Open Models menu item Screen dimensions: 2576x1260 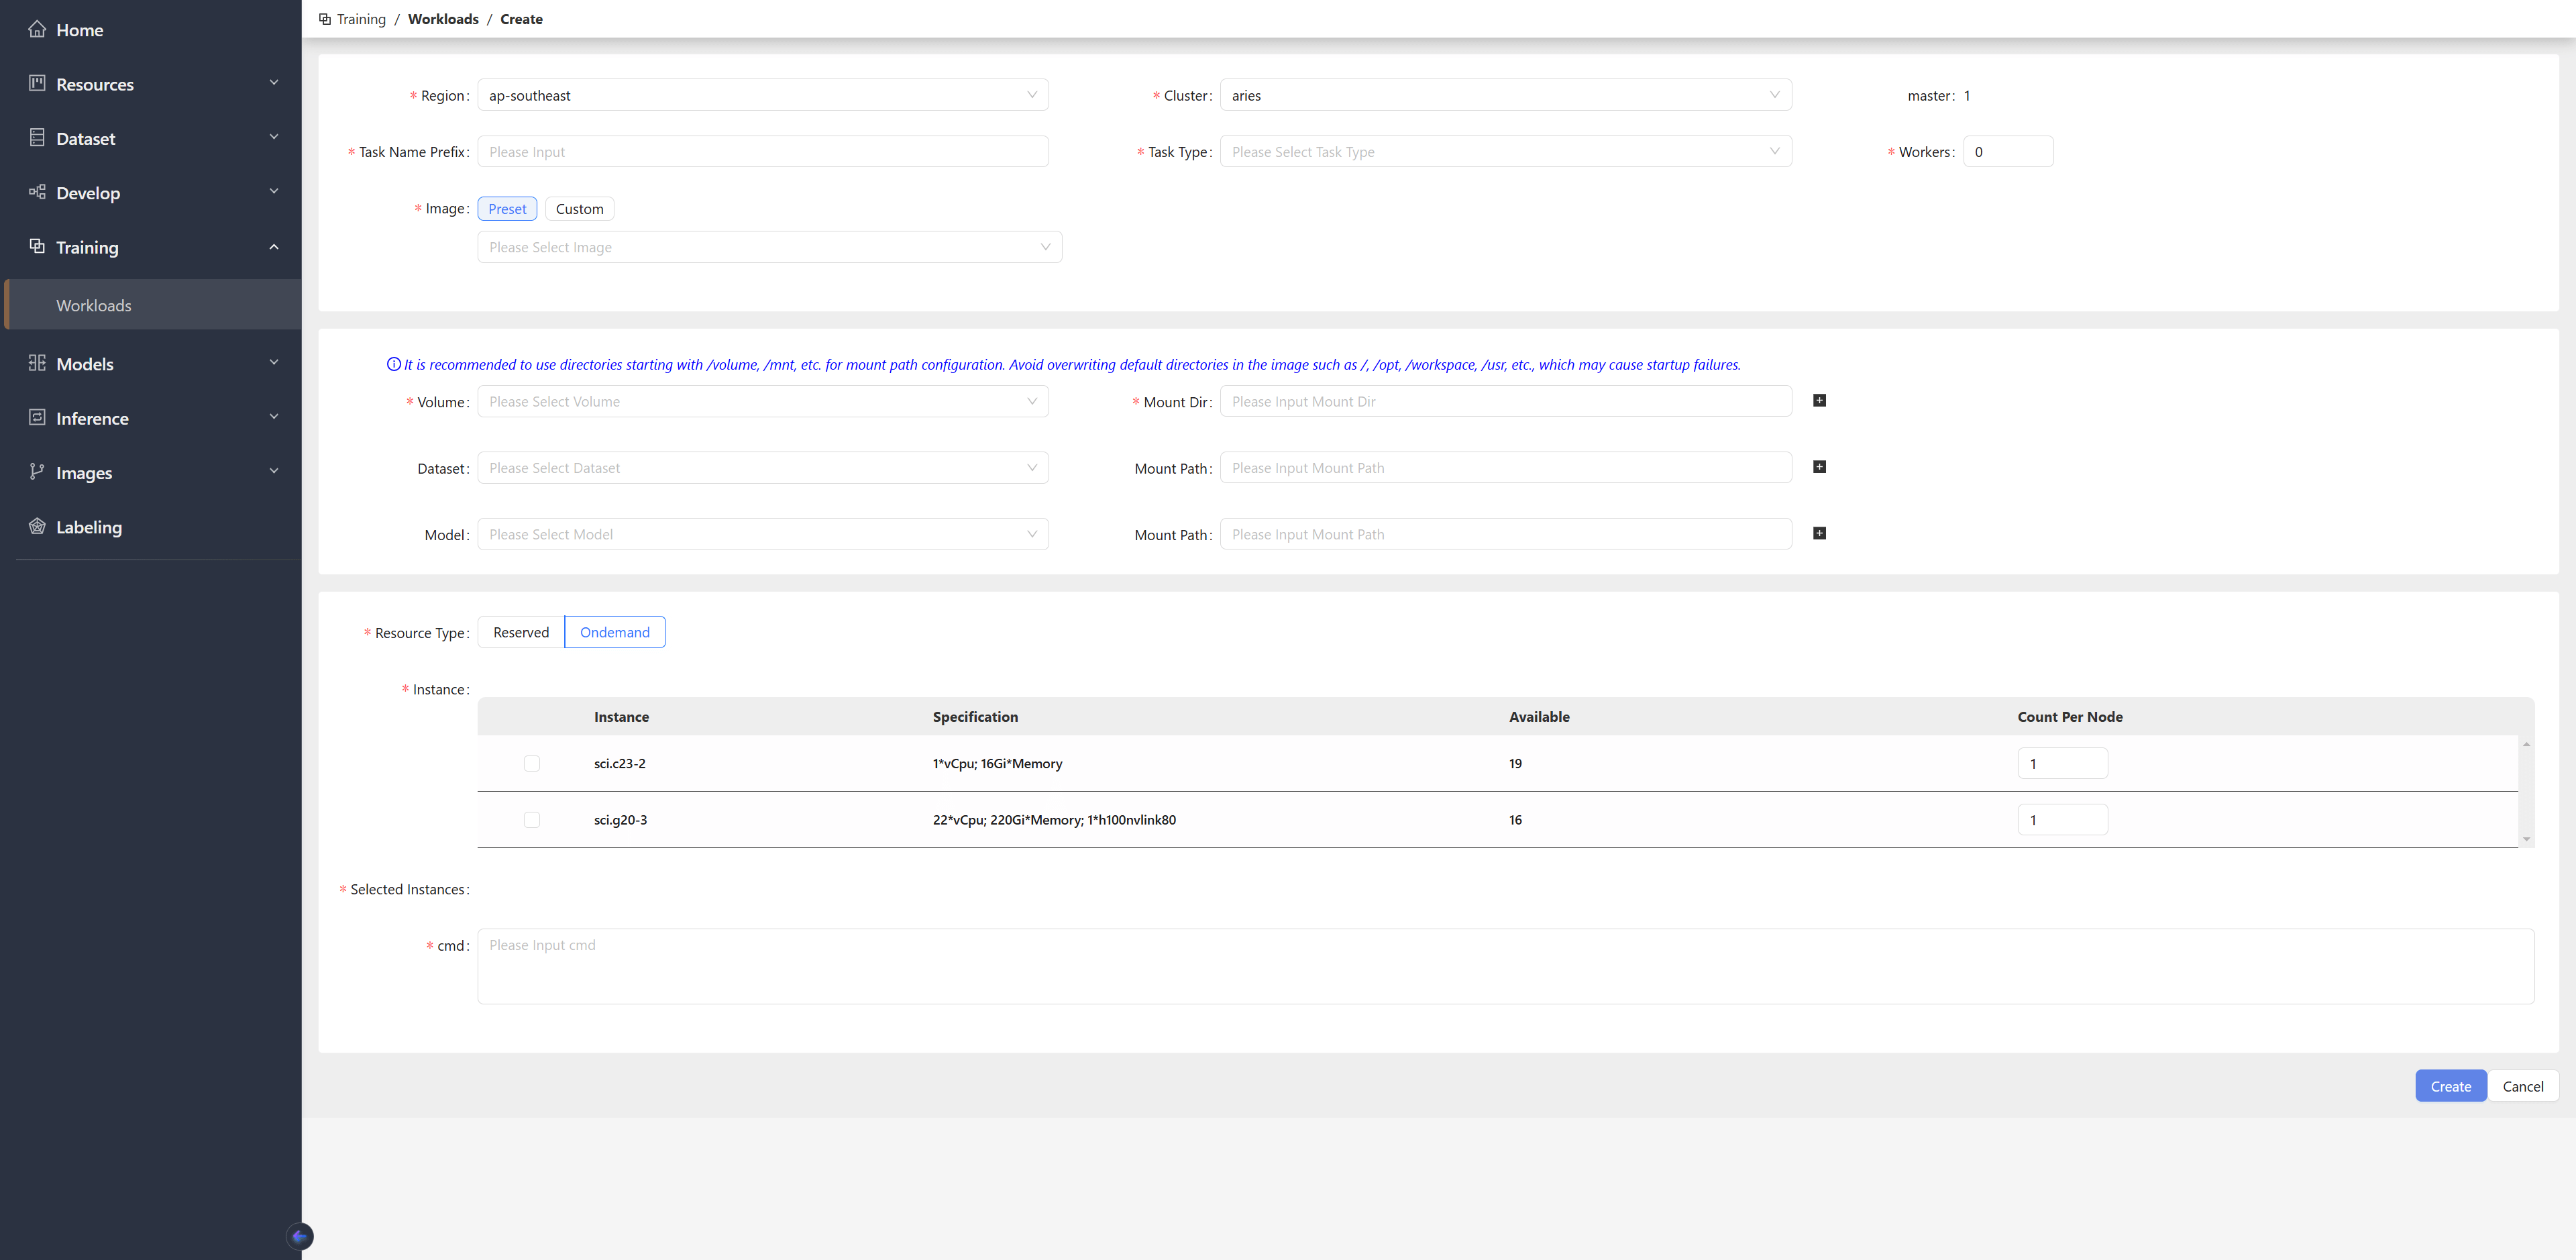(x=85, y=364)
